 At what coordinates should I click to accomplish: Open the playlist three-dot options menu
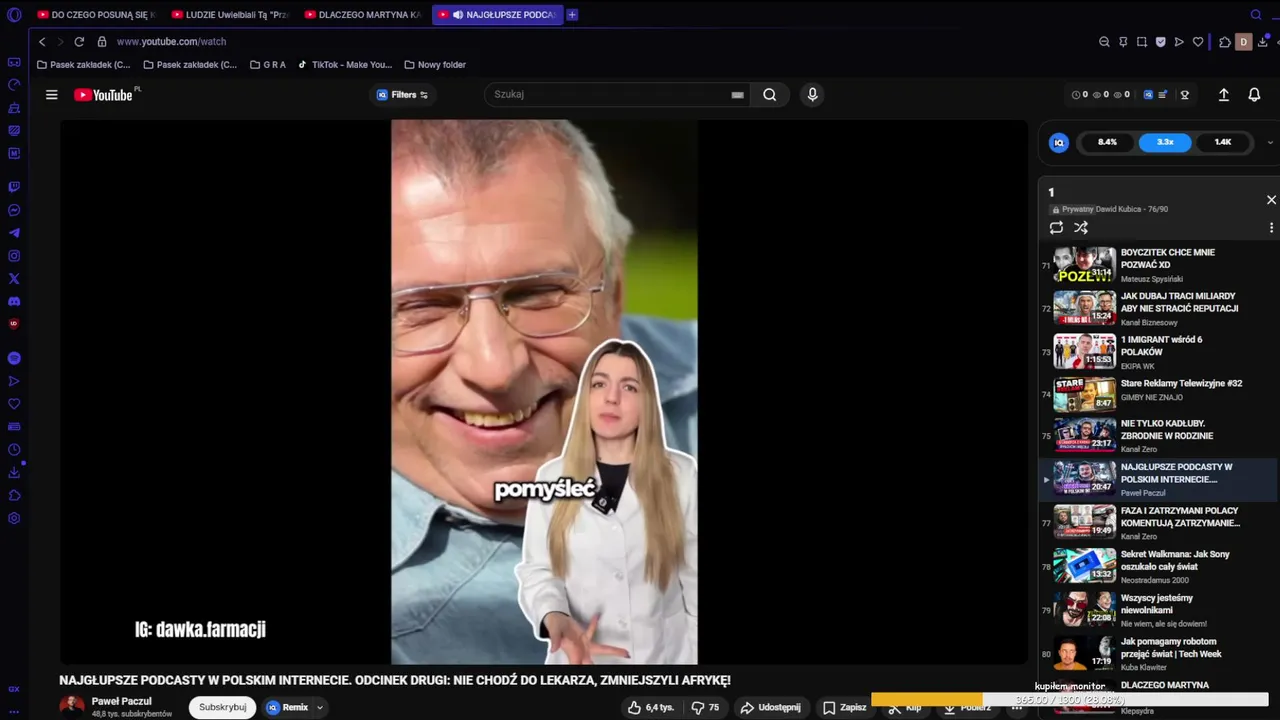(1271, 228)
